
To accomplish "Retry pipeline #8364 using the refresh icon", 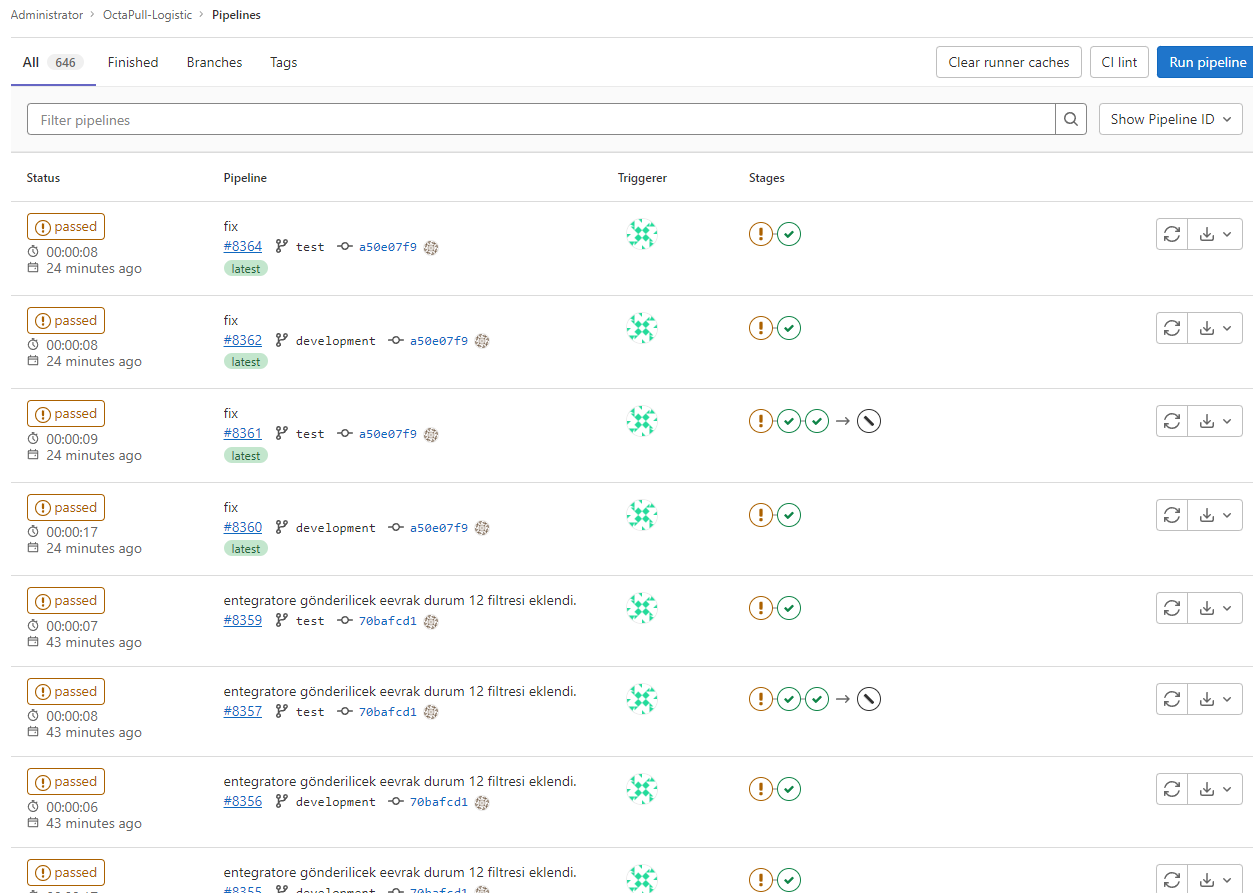I will [1171, 233].
